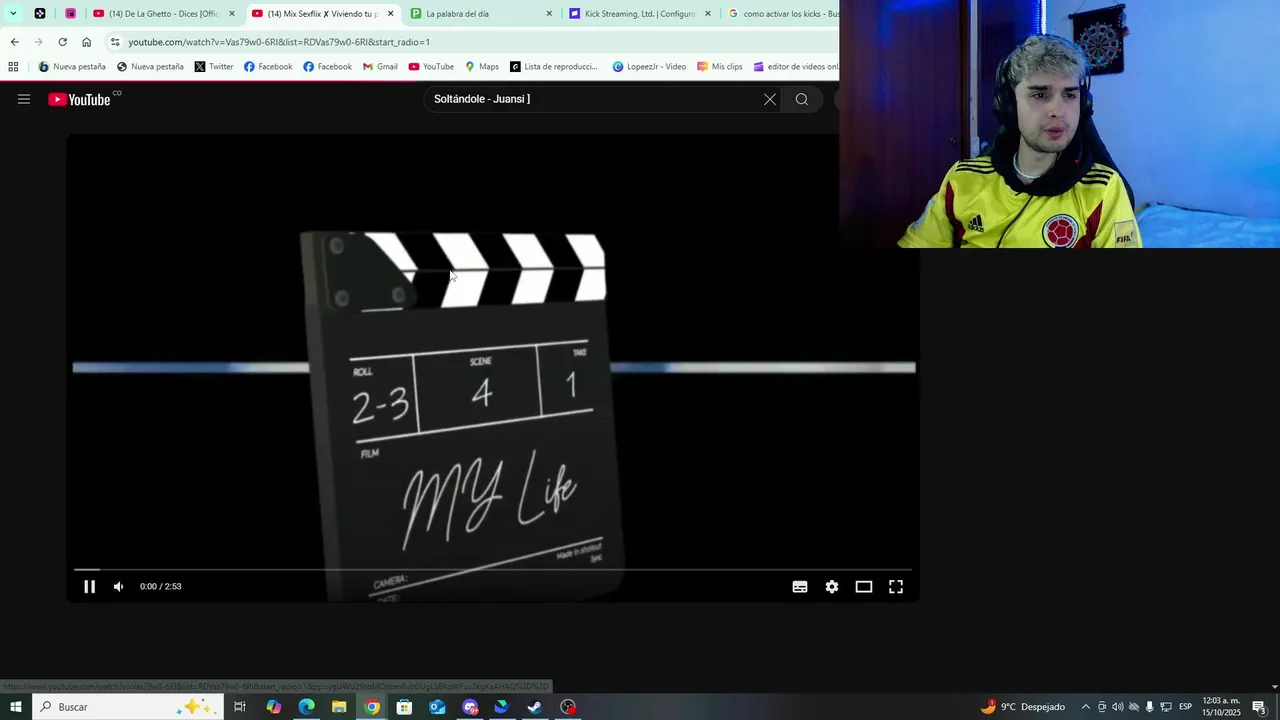Clear the YouTube search query
The image size is (1280, 720).
(x=770, y=99)
